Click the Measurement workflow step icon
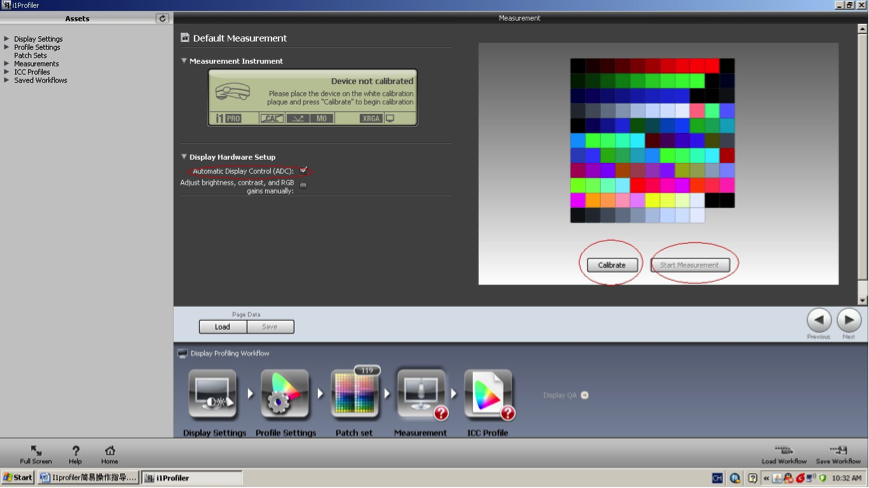Viewport: 869px width, 488px height. click(421, 394)
